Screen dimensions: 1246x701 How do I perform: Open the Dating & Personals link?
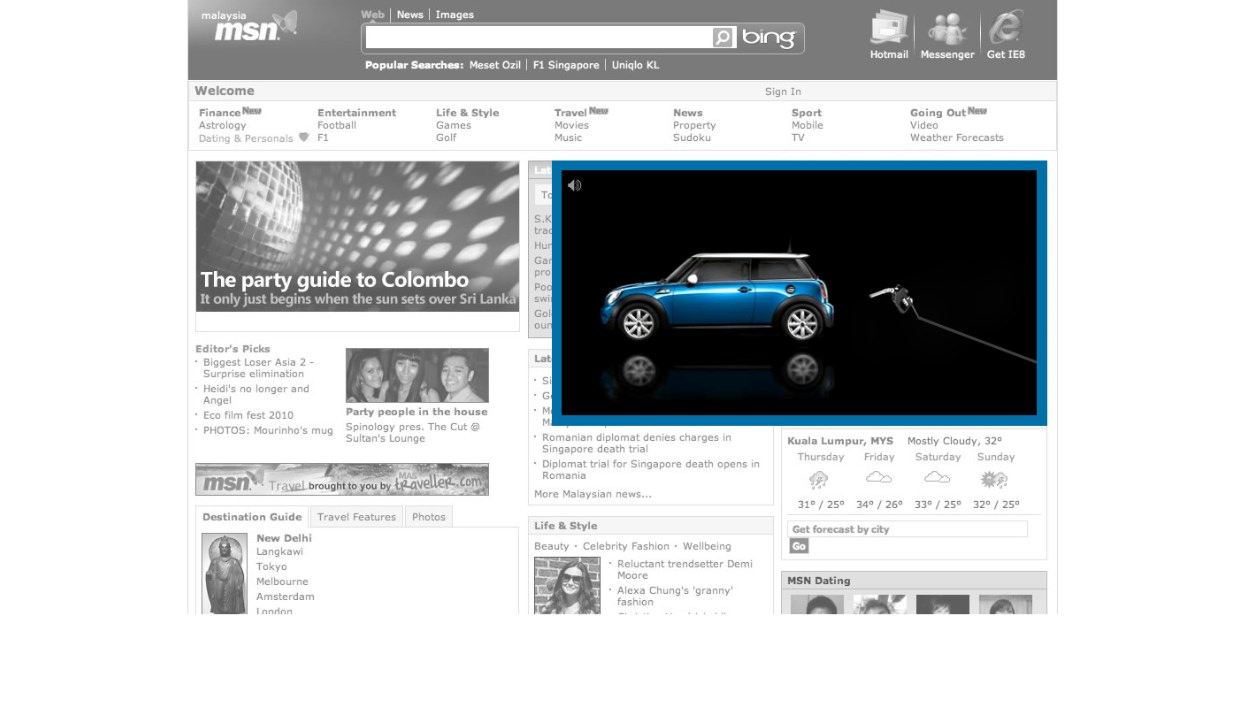(x=246, y=139)
